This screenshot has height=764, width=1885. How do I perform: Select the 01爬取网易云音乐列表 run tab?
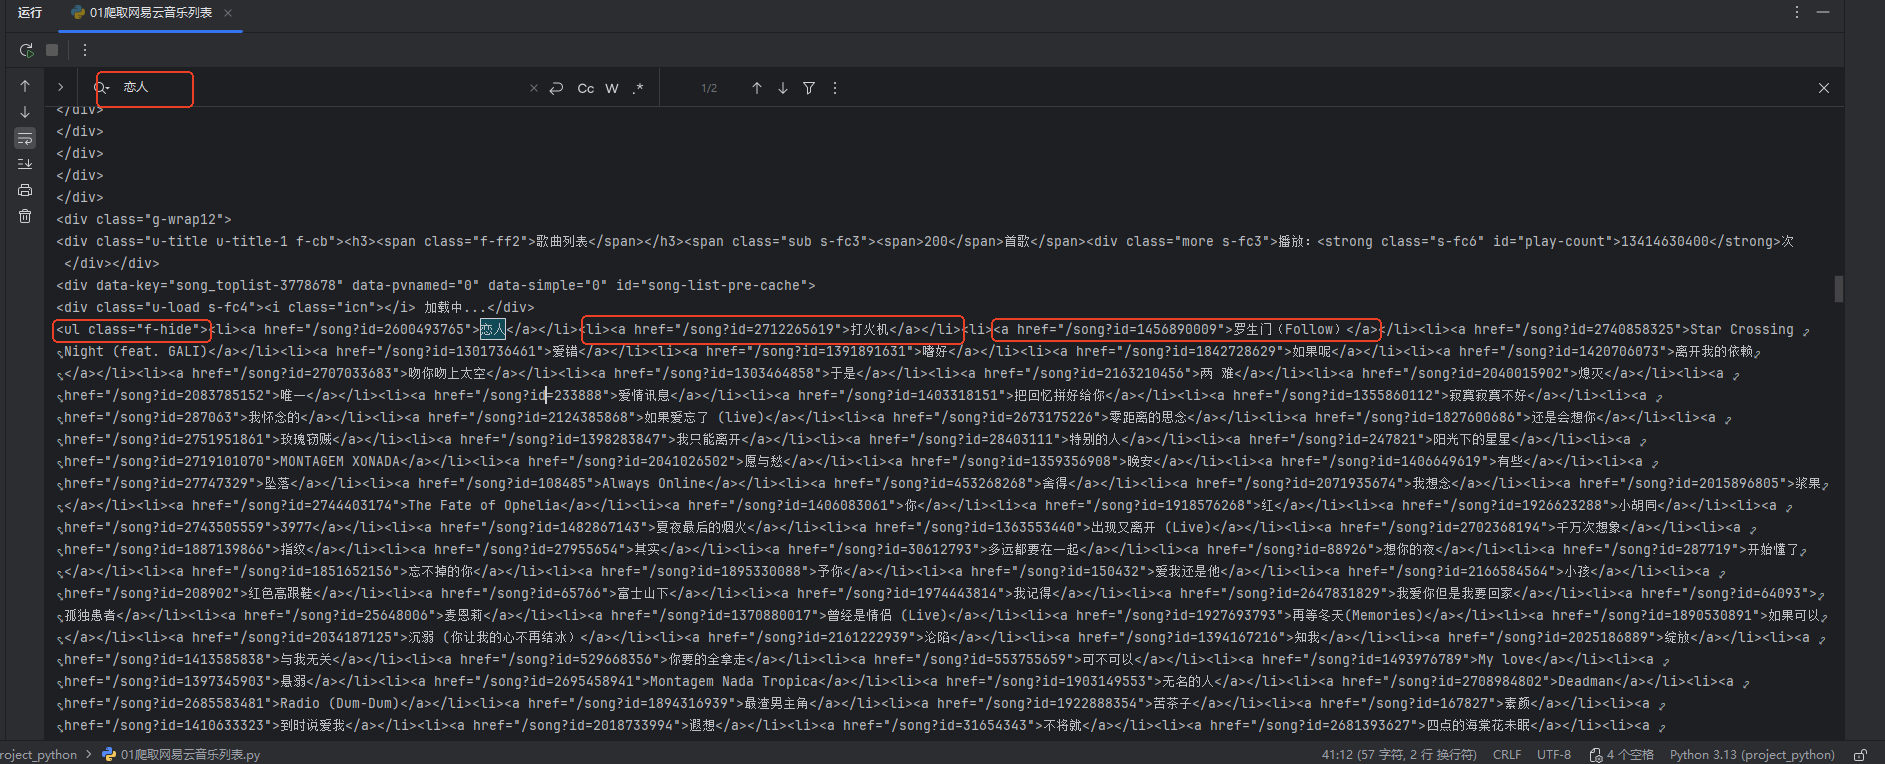(x=151, y=13)
